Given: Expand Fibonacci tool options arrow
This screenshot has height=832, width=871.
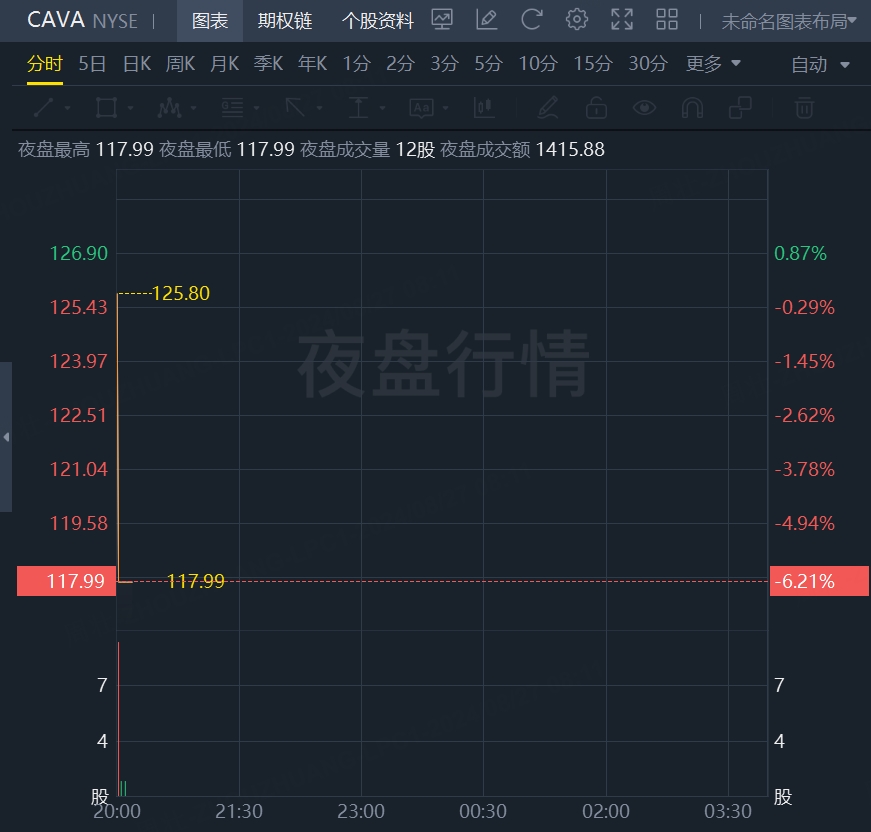Looking at the screenshot, I should point(256,108).
